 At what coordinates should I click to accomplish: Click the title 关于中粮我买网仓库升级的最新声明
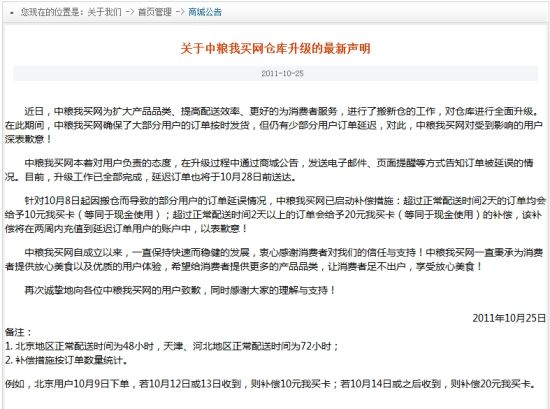[x=275, y=48]
